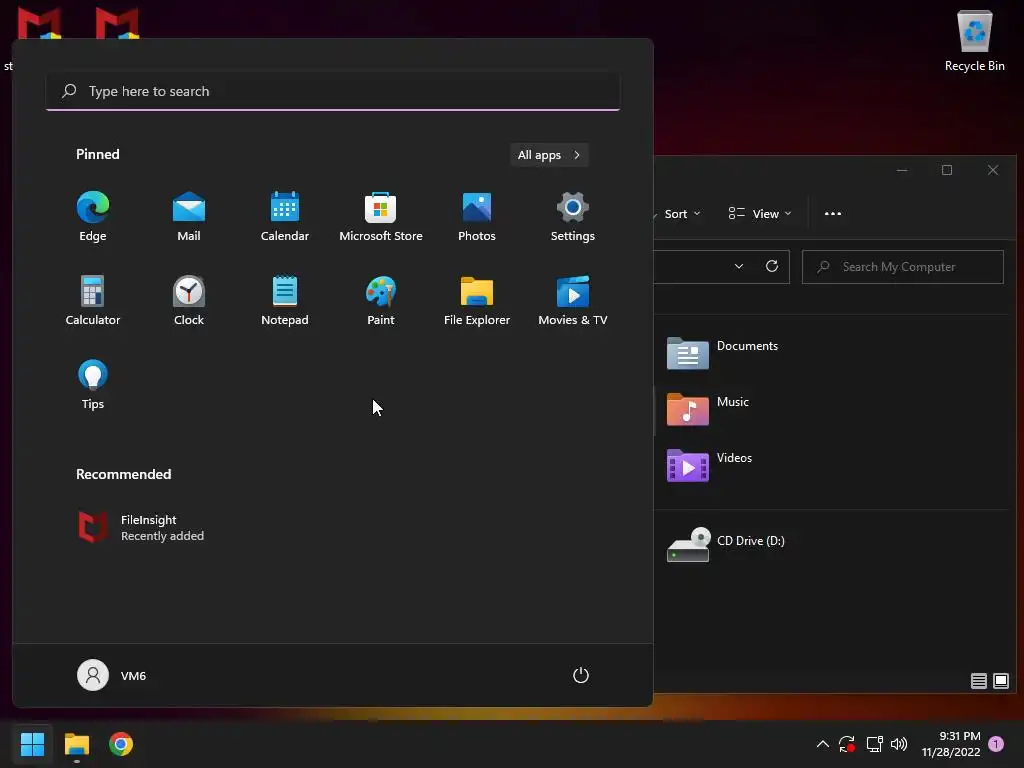The width and height of the screenshot is (1024, 768).
Task: Open network status tray icon
Action: [x=874, y=744]
